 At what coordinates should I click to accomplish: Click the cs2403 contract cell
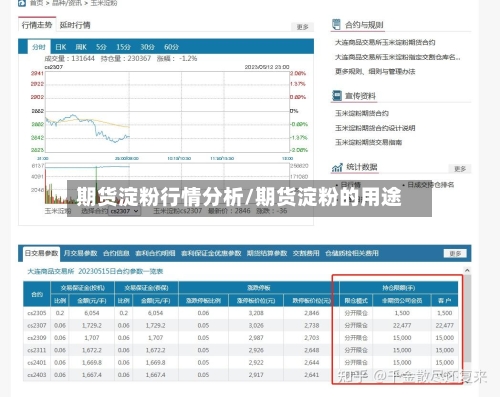click(x=37, y=375)
